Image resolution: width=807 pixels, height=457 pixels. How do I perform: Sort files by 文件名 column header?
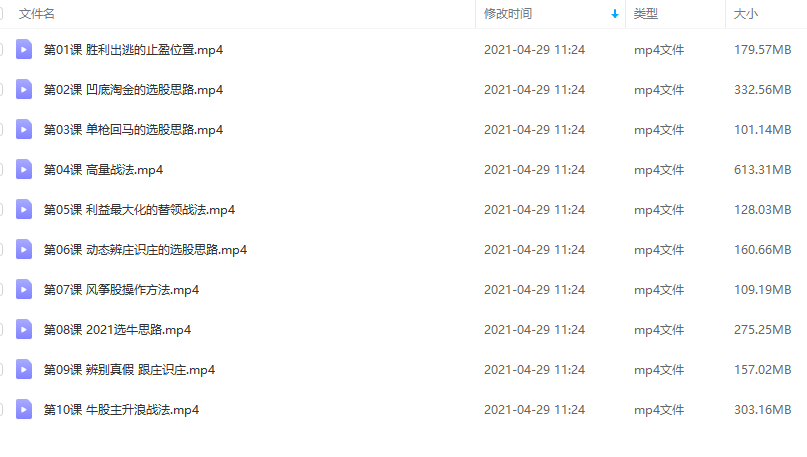click(x=37, y=14)
